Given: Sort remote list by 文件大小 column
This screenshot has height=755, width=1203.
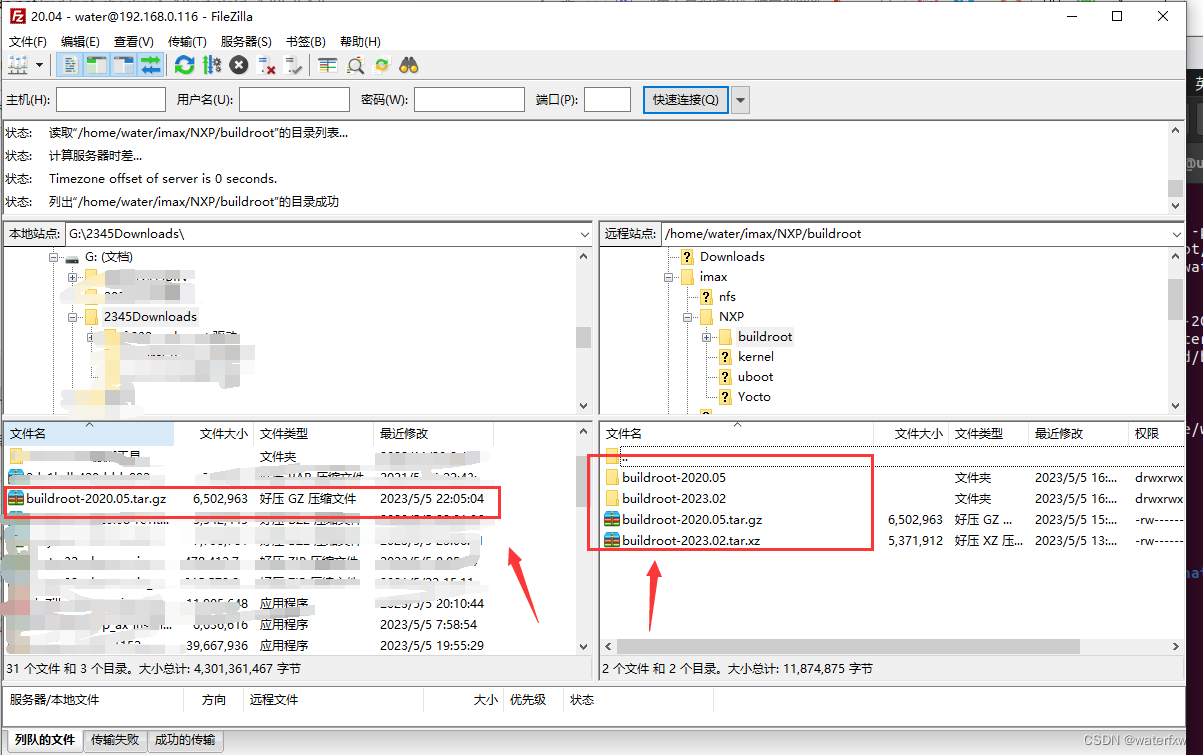Looking at the screenshot, I should (x=911, y=433).
